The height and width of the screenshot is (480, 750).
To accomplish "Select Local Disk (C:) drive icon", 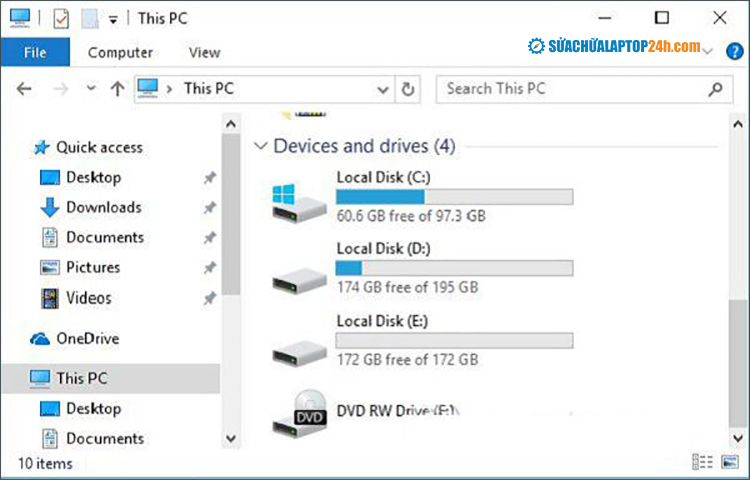I will coord(299,202).
